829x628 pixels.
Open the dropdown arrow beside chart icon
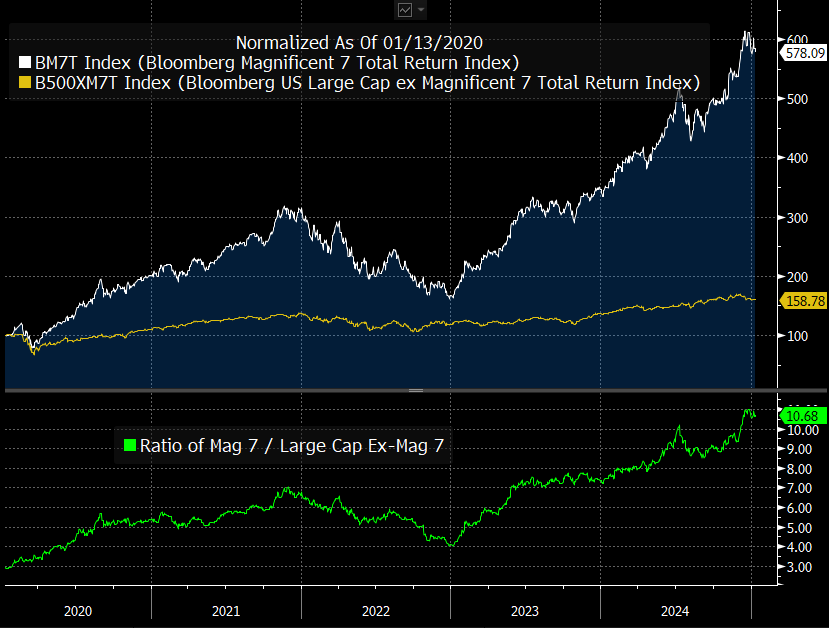[421, 10]
